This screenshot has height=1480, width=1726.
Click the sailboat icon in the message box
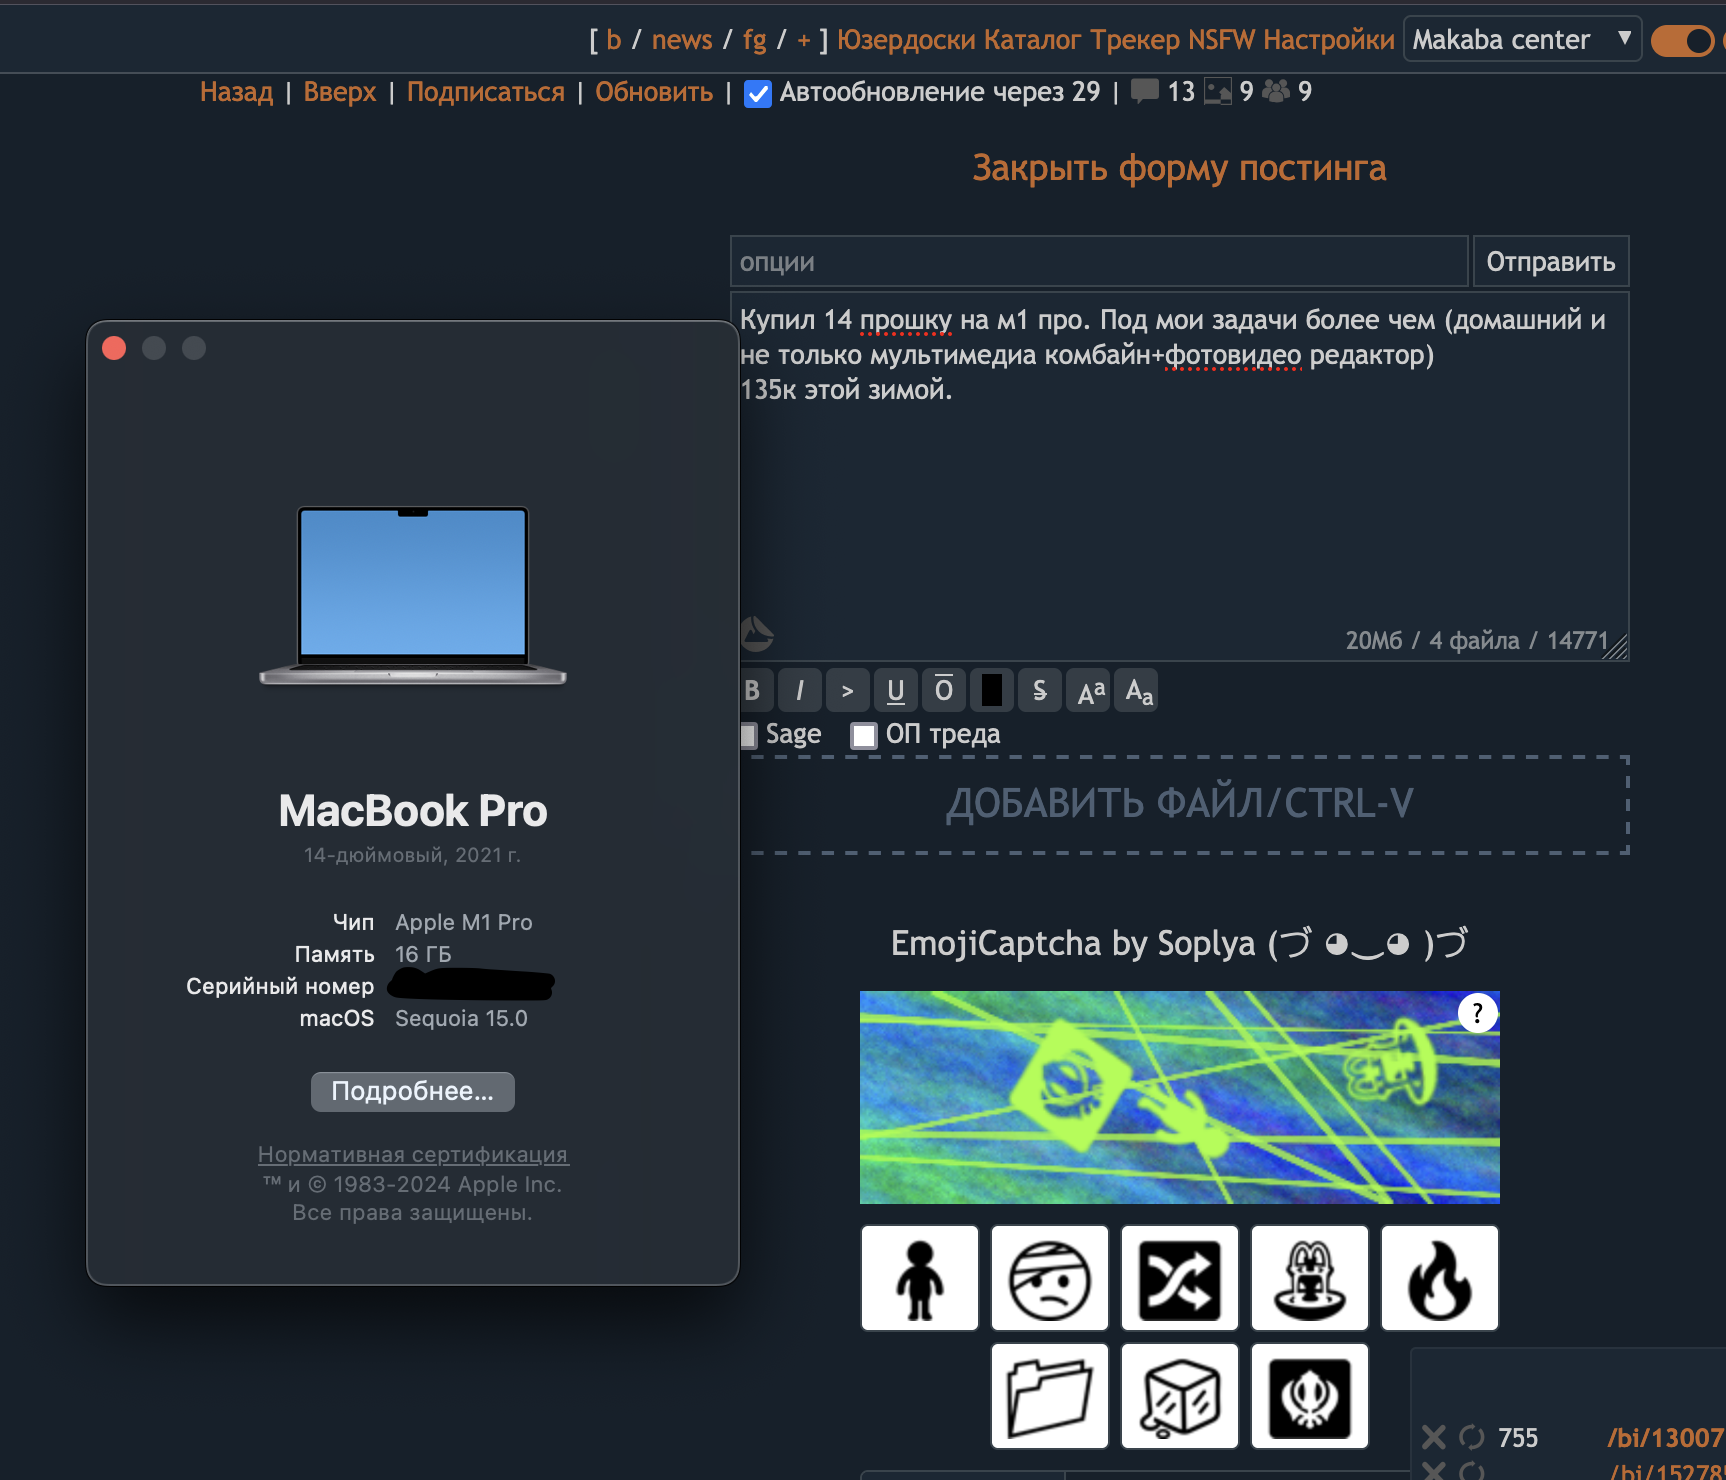click(756, 633)
